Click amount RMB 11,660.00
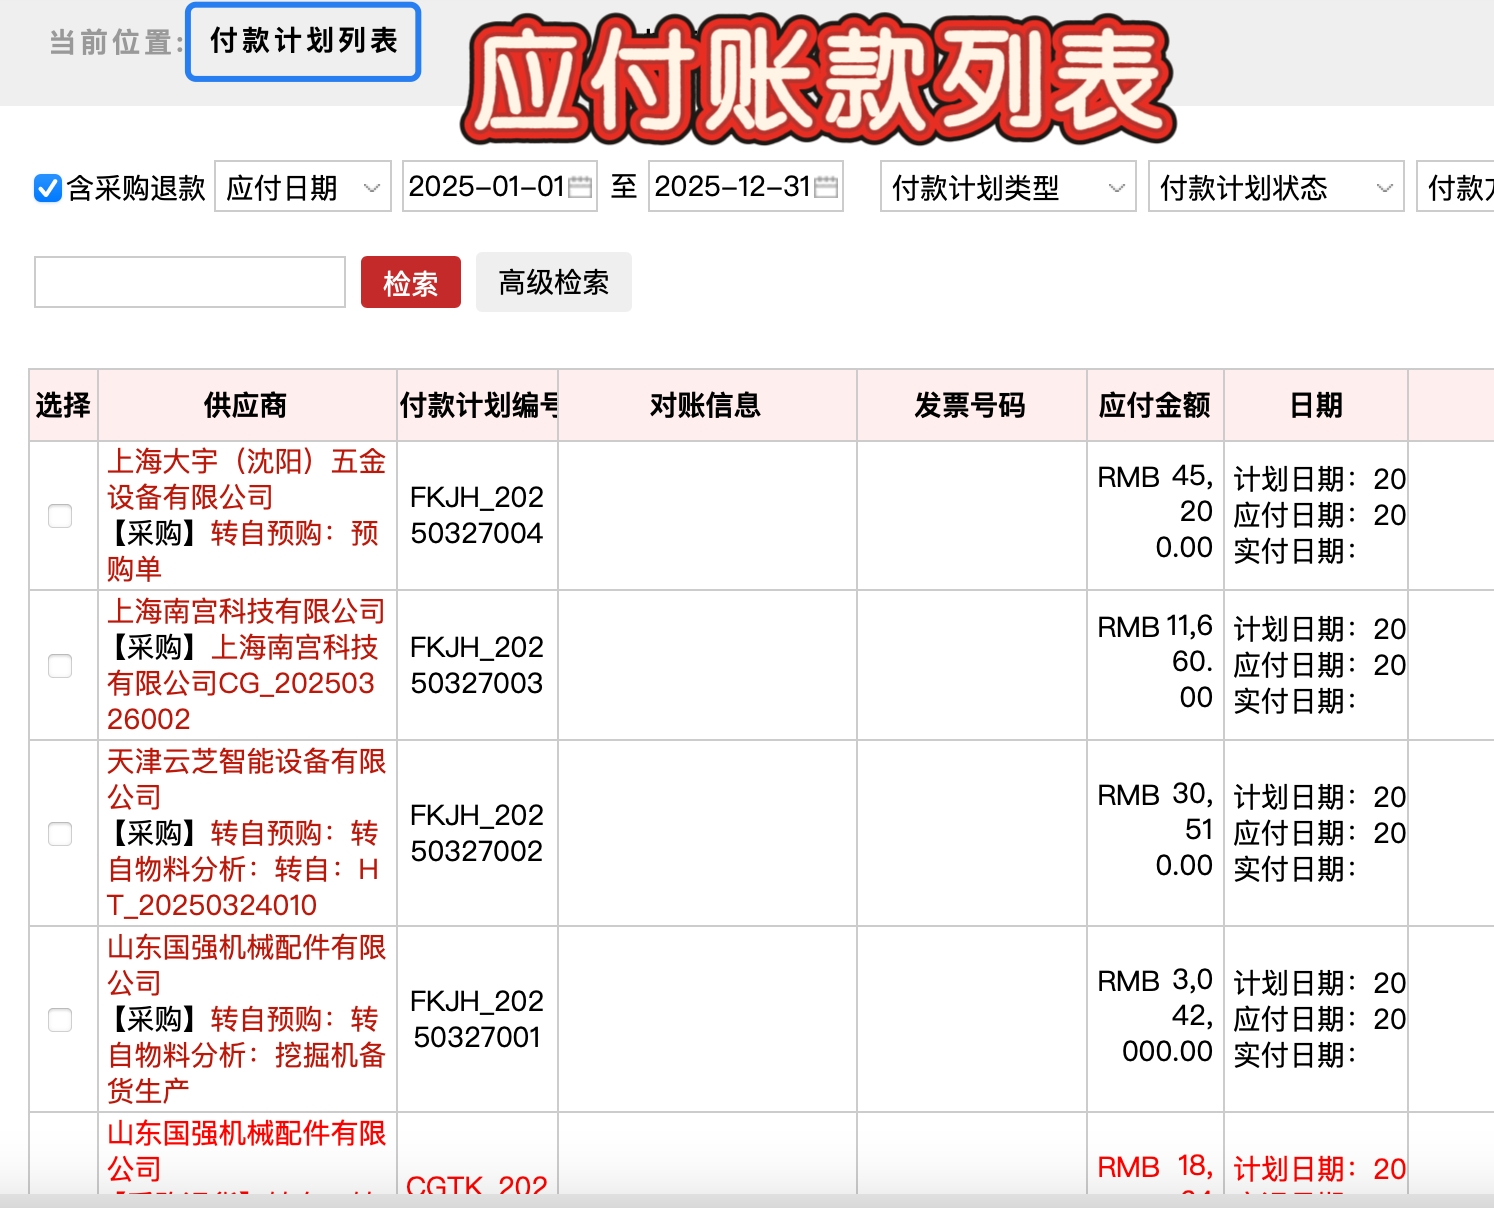1494x1208 pixels. [x=1155, y=662]
